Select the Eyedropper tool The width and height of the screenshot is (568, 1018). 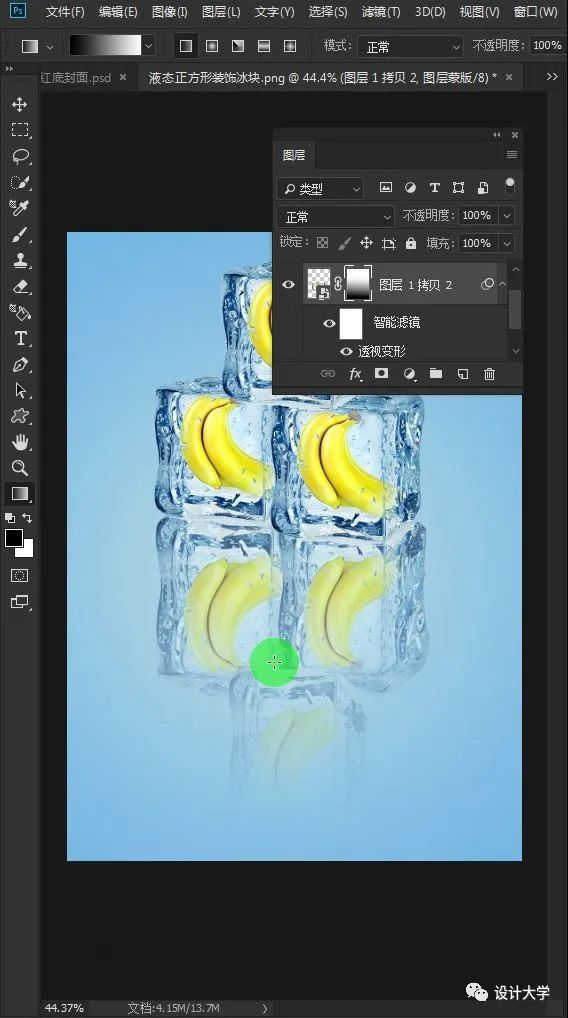19,208
